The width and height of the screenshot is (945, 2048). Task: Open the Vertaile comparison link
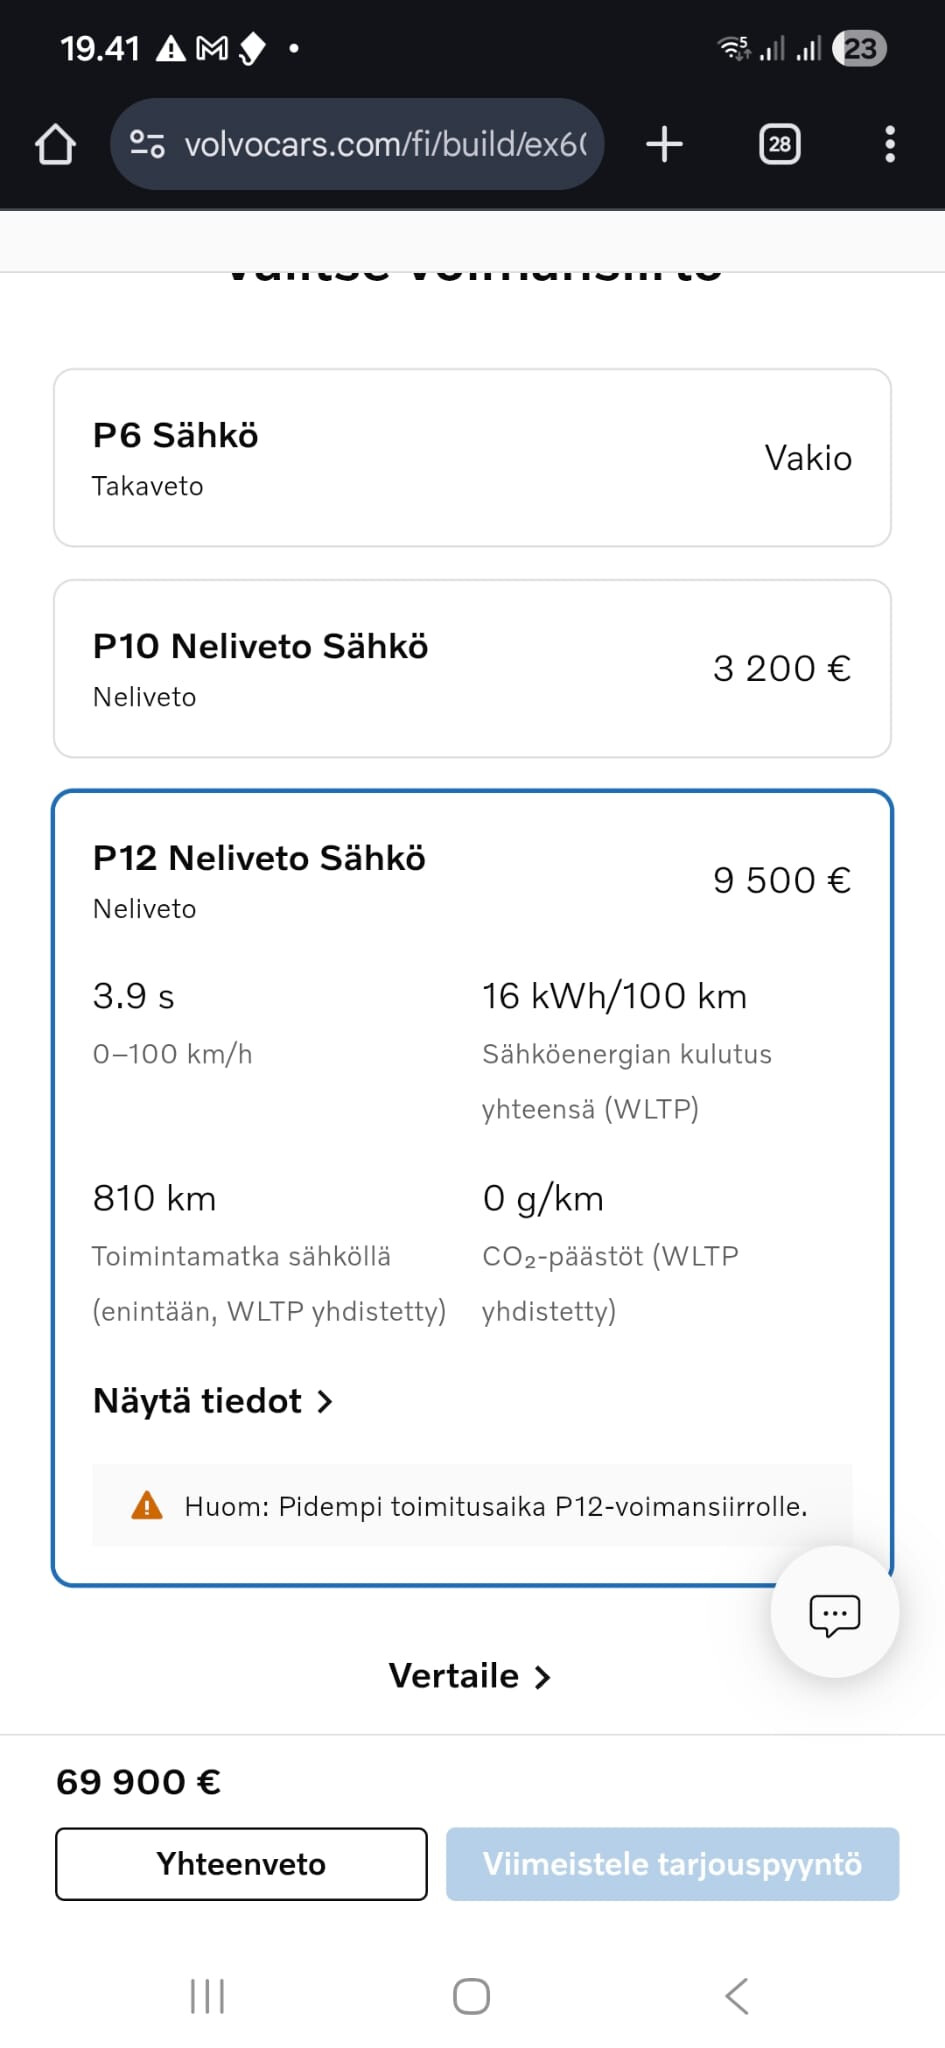[x=470, y=1676]
